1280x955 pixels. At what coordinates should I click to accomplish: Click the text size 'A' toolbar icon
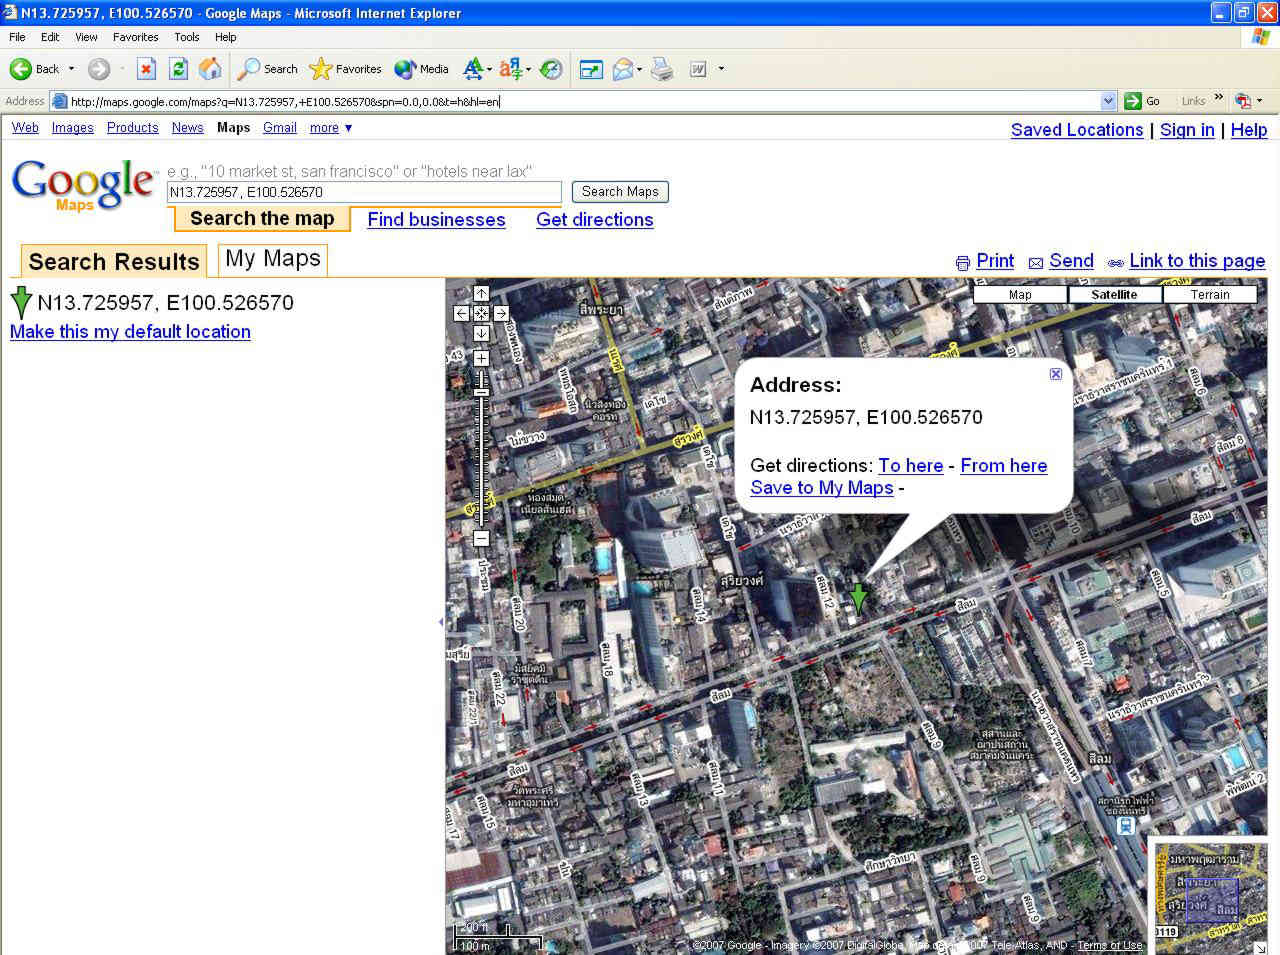click(473, 69)
